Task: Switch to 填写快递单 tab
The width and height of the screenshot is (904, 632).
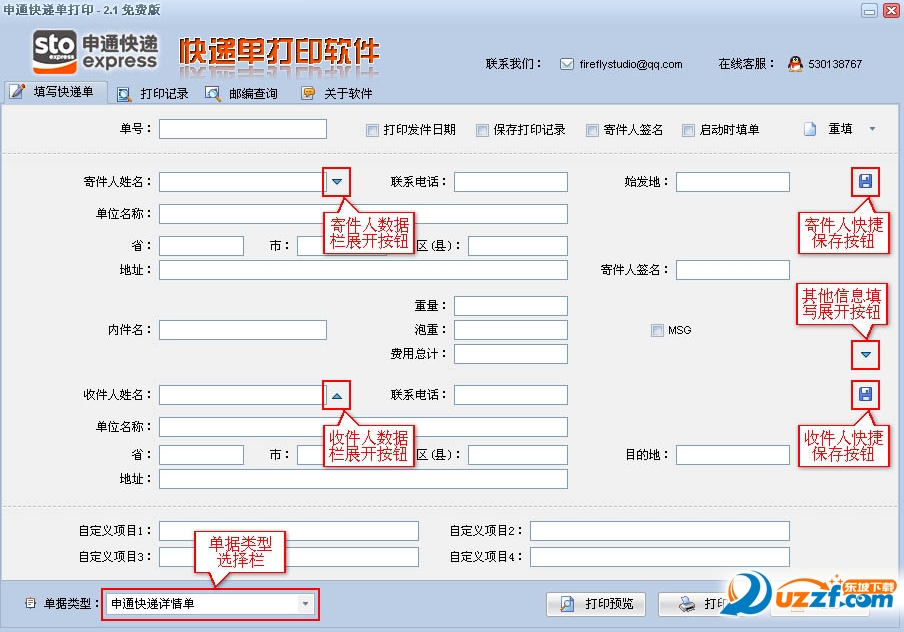Action: (x=55, y=92)
